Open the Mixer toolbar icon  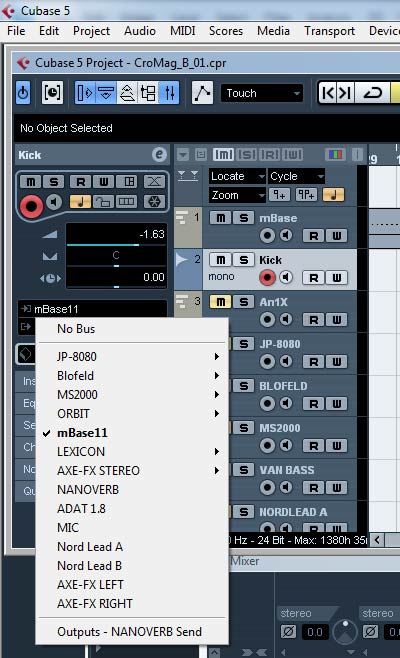click(170, 92)
